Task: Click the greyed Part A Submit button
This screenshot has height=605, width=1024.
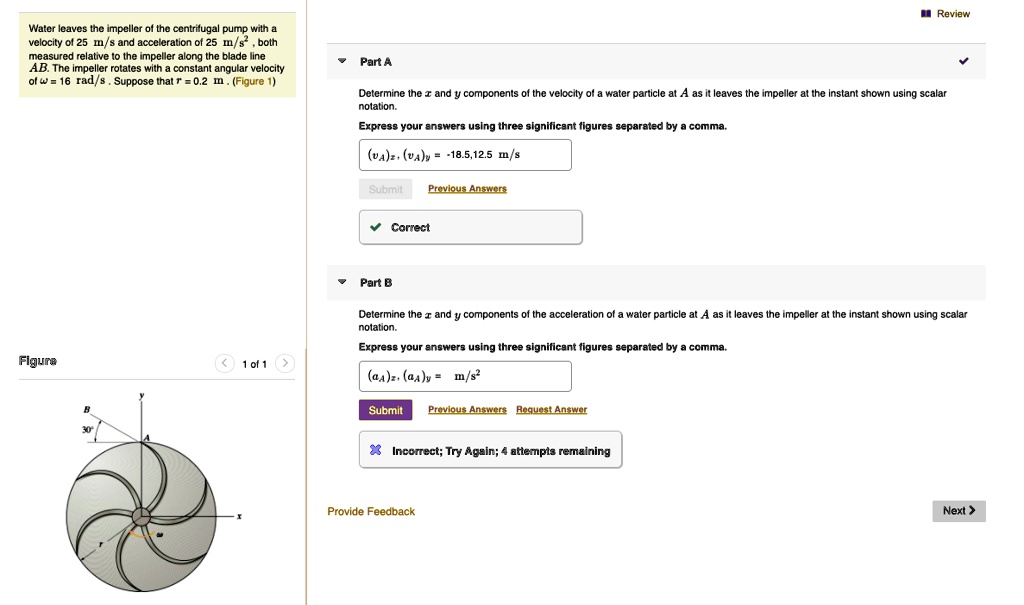Action: pyautogui.click(x=385, y=189)
